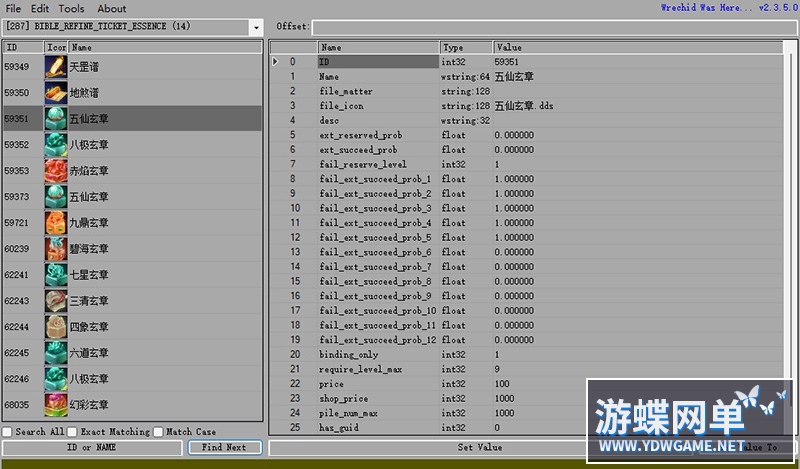Click the Value column header in properties grid
800x469 pixels.
[x=638, y=47]
